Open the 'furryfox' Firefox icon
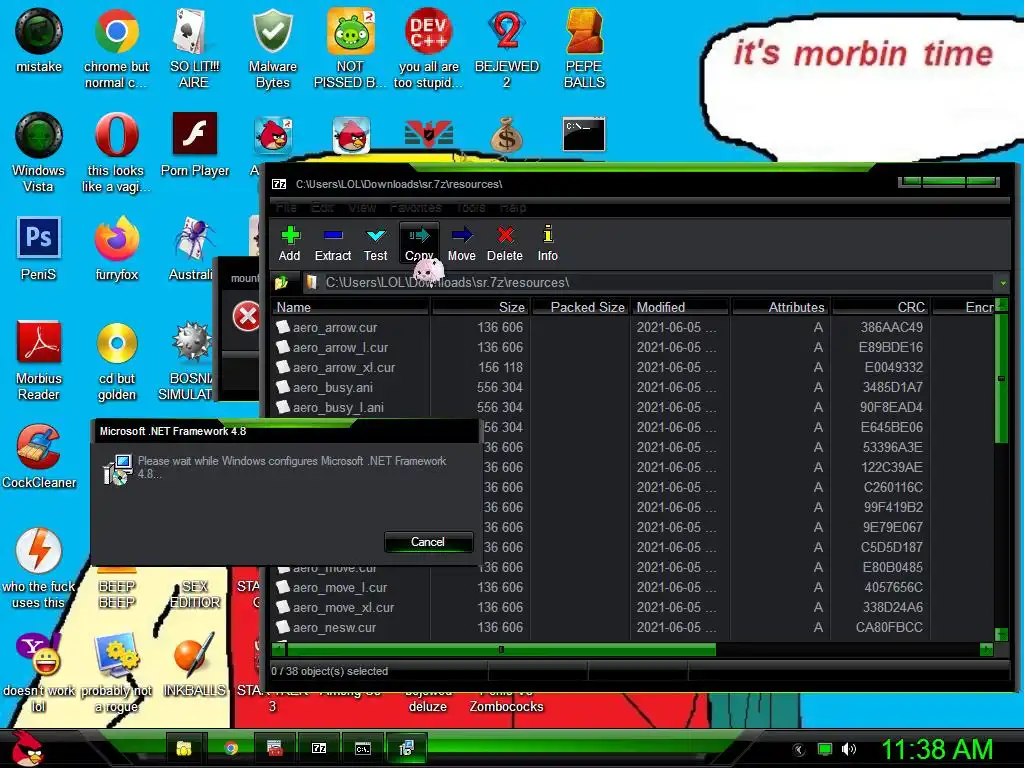 tap(116, 248)
